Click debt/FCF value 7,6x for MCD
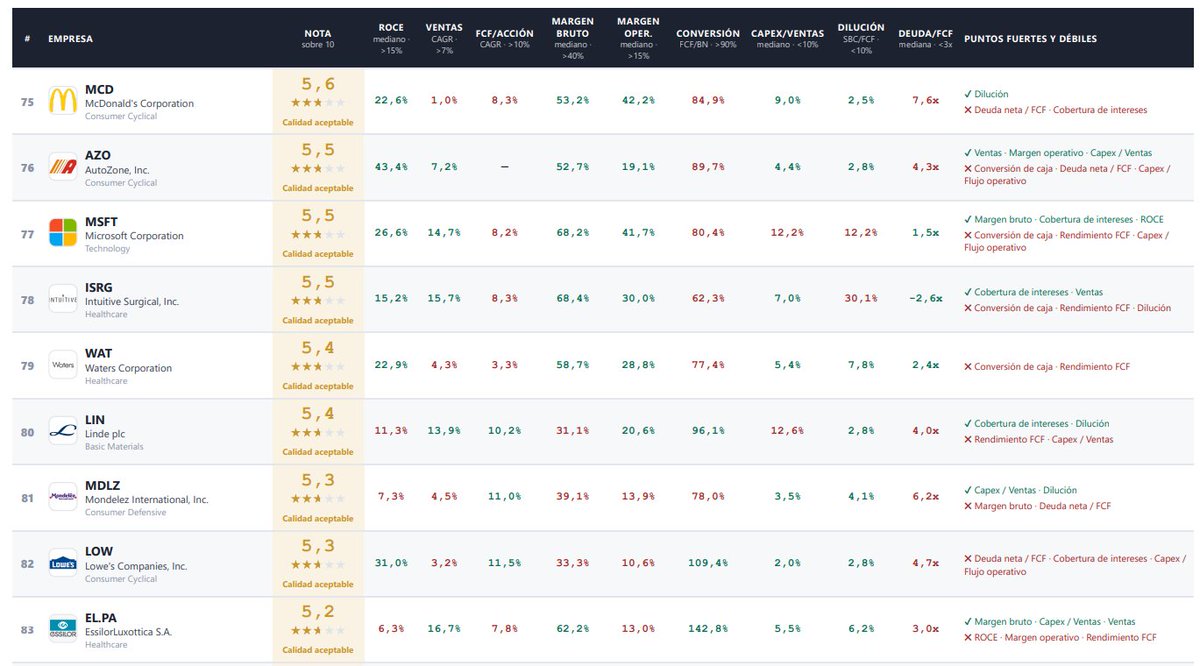 pyautogui.click(x=925, y=100)
